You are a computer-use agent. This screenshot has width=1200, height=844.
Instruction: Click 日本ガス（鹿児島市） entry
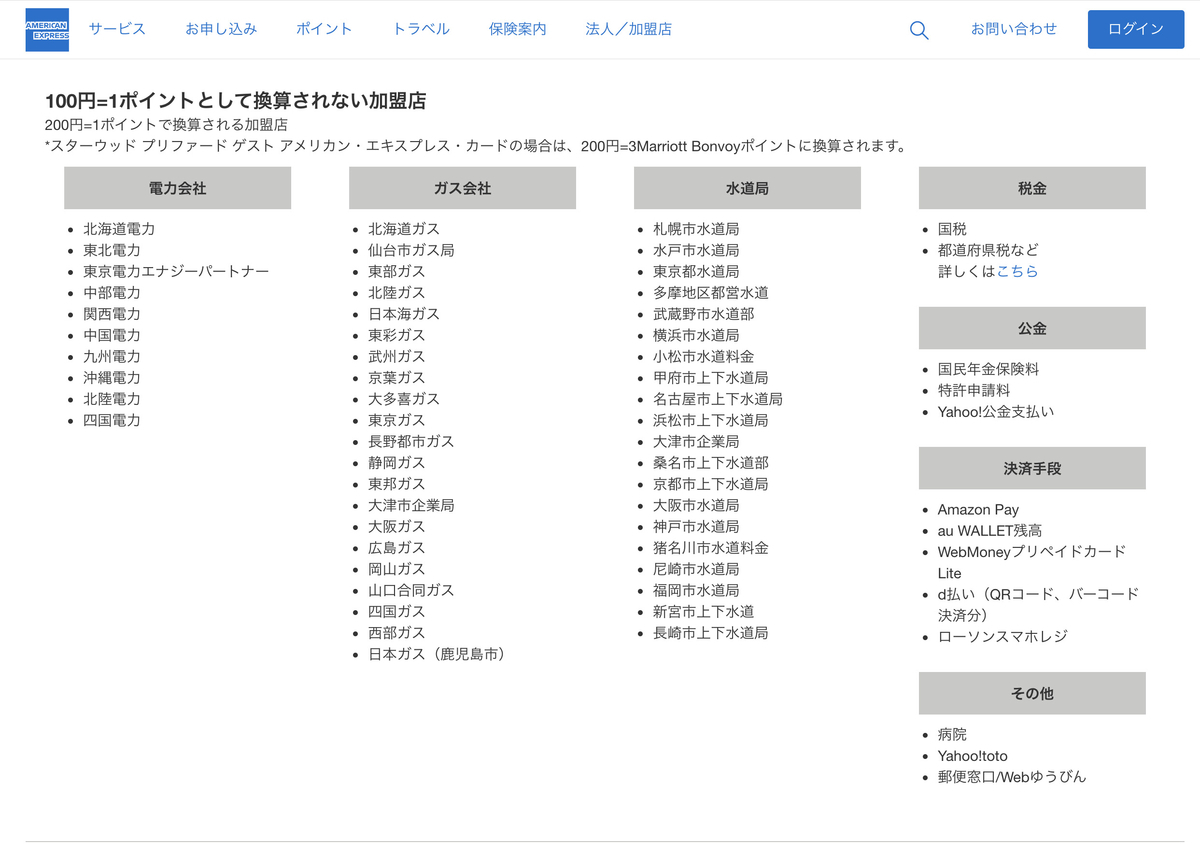click(439, 654)
